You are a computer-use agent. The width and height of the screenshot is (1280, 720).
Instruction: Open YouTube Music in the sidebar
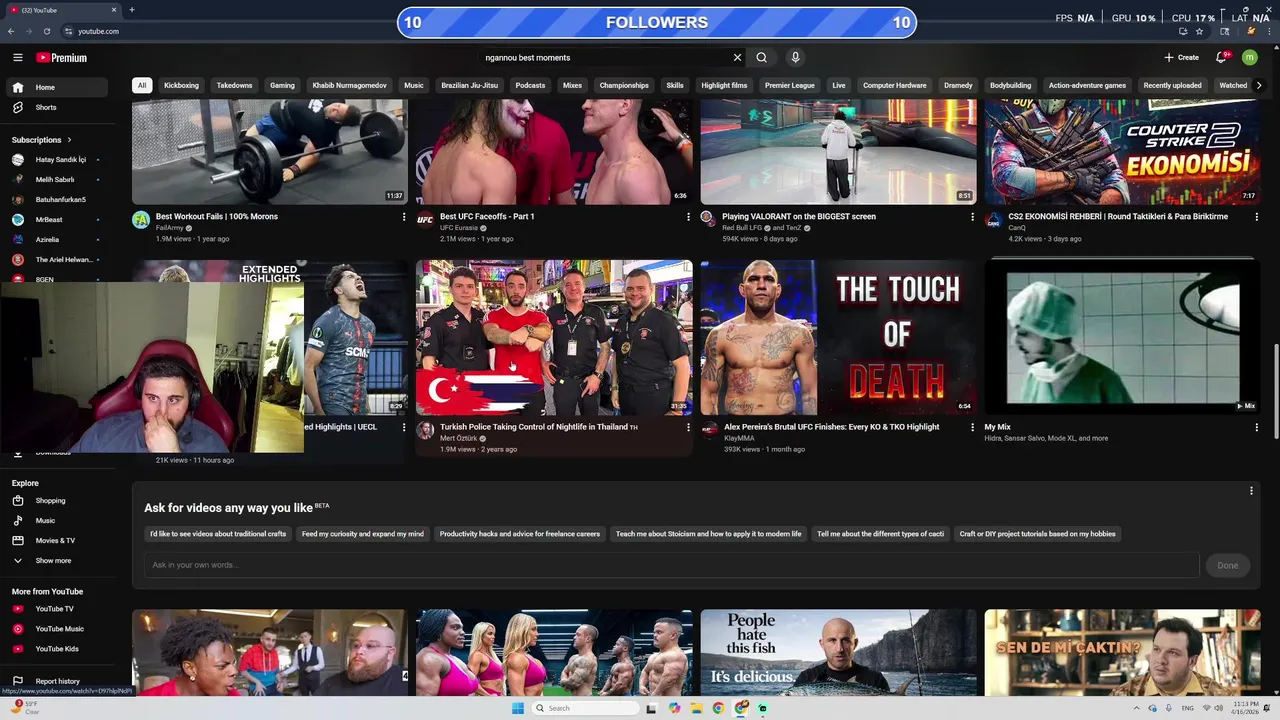(x=58, y=629)
